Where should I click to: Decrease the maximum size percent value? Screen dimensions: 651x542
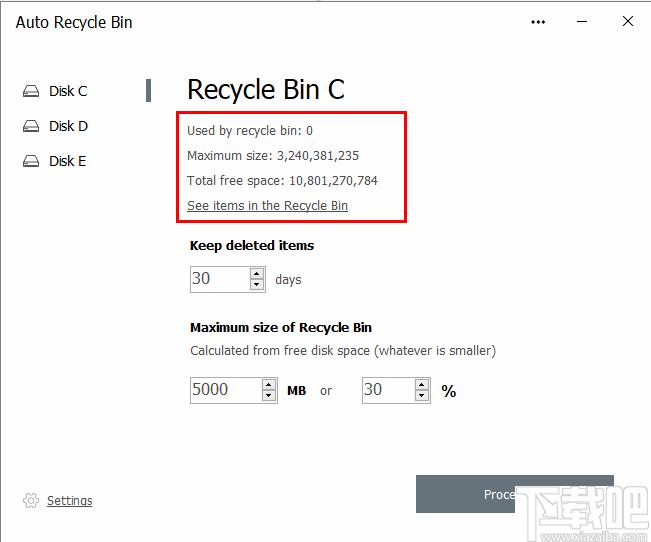422,395
